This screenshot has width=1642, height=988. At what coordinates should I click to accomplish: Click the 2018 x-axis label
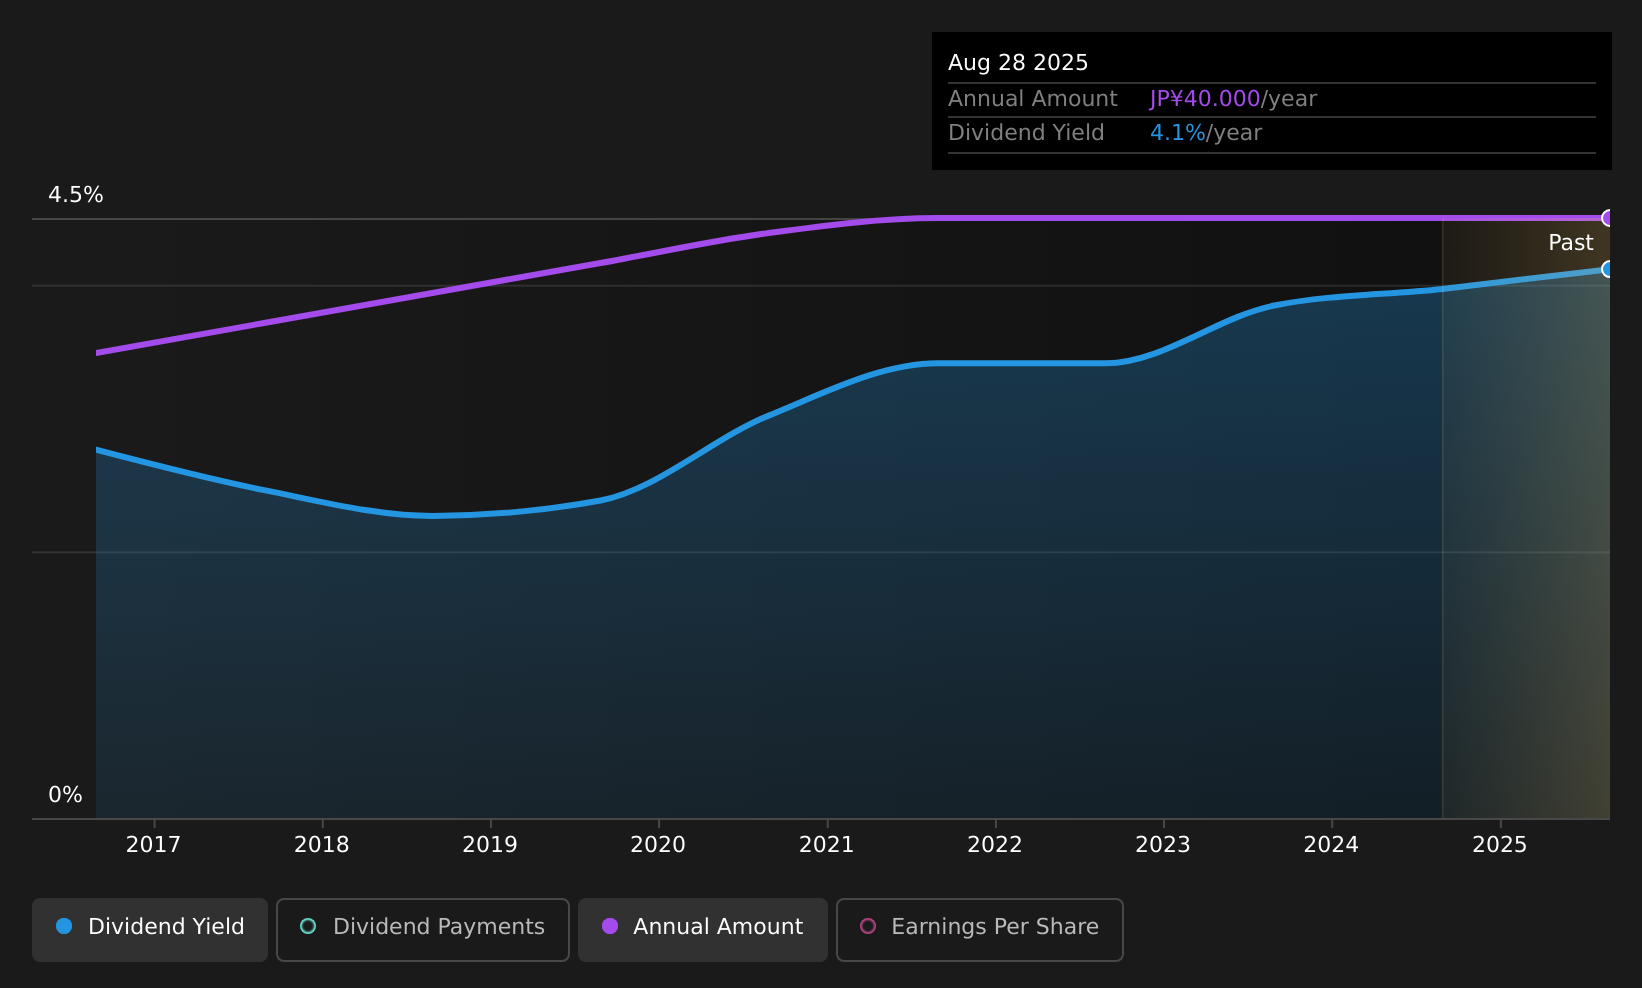(x=322, y=845)
